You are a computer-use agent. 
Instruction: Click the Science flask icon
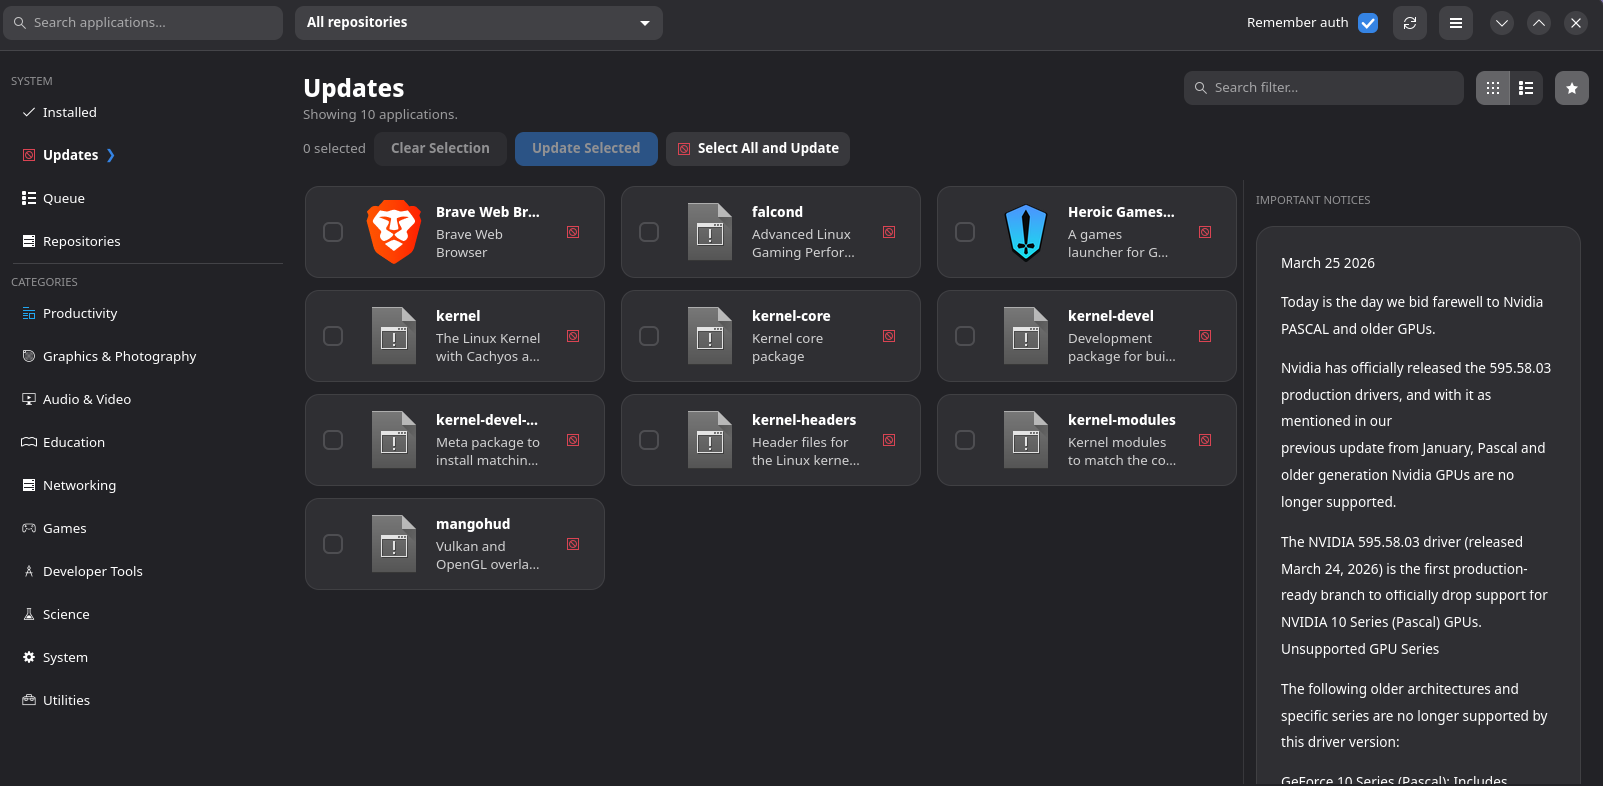click(x=29, y=614)
